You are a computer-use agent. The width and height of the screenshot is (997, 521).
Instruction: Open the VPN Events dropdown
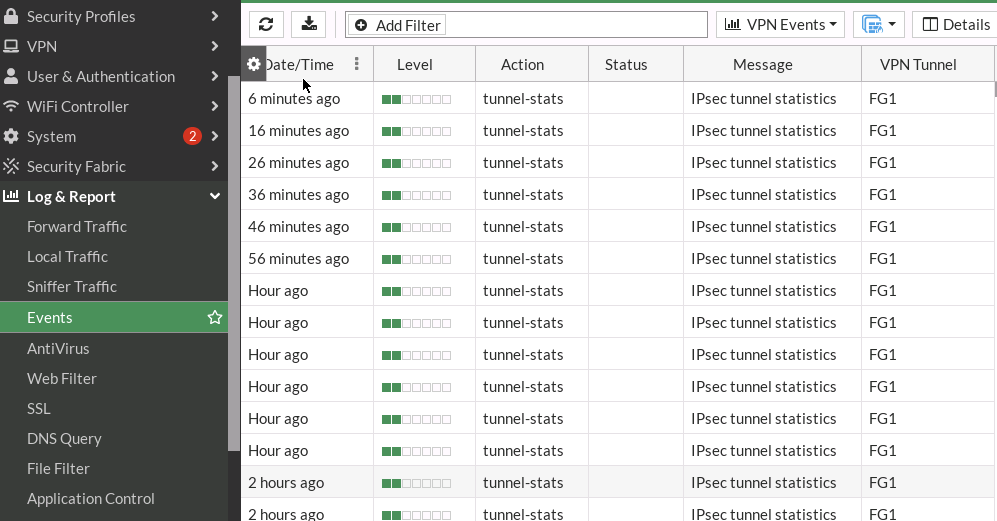780,25
